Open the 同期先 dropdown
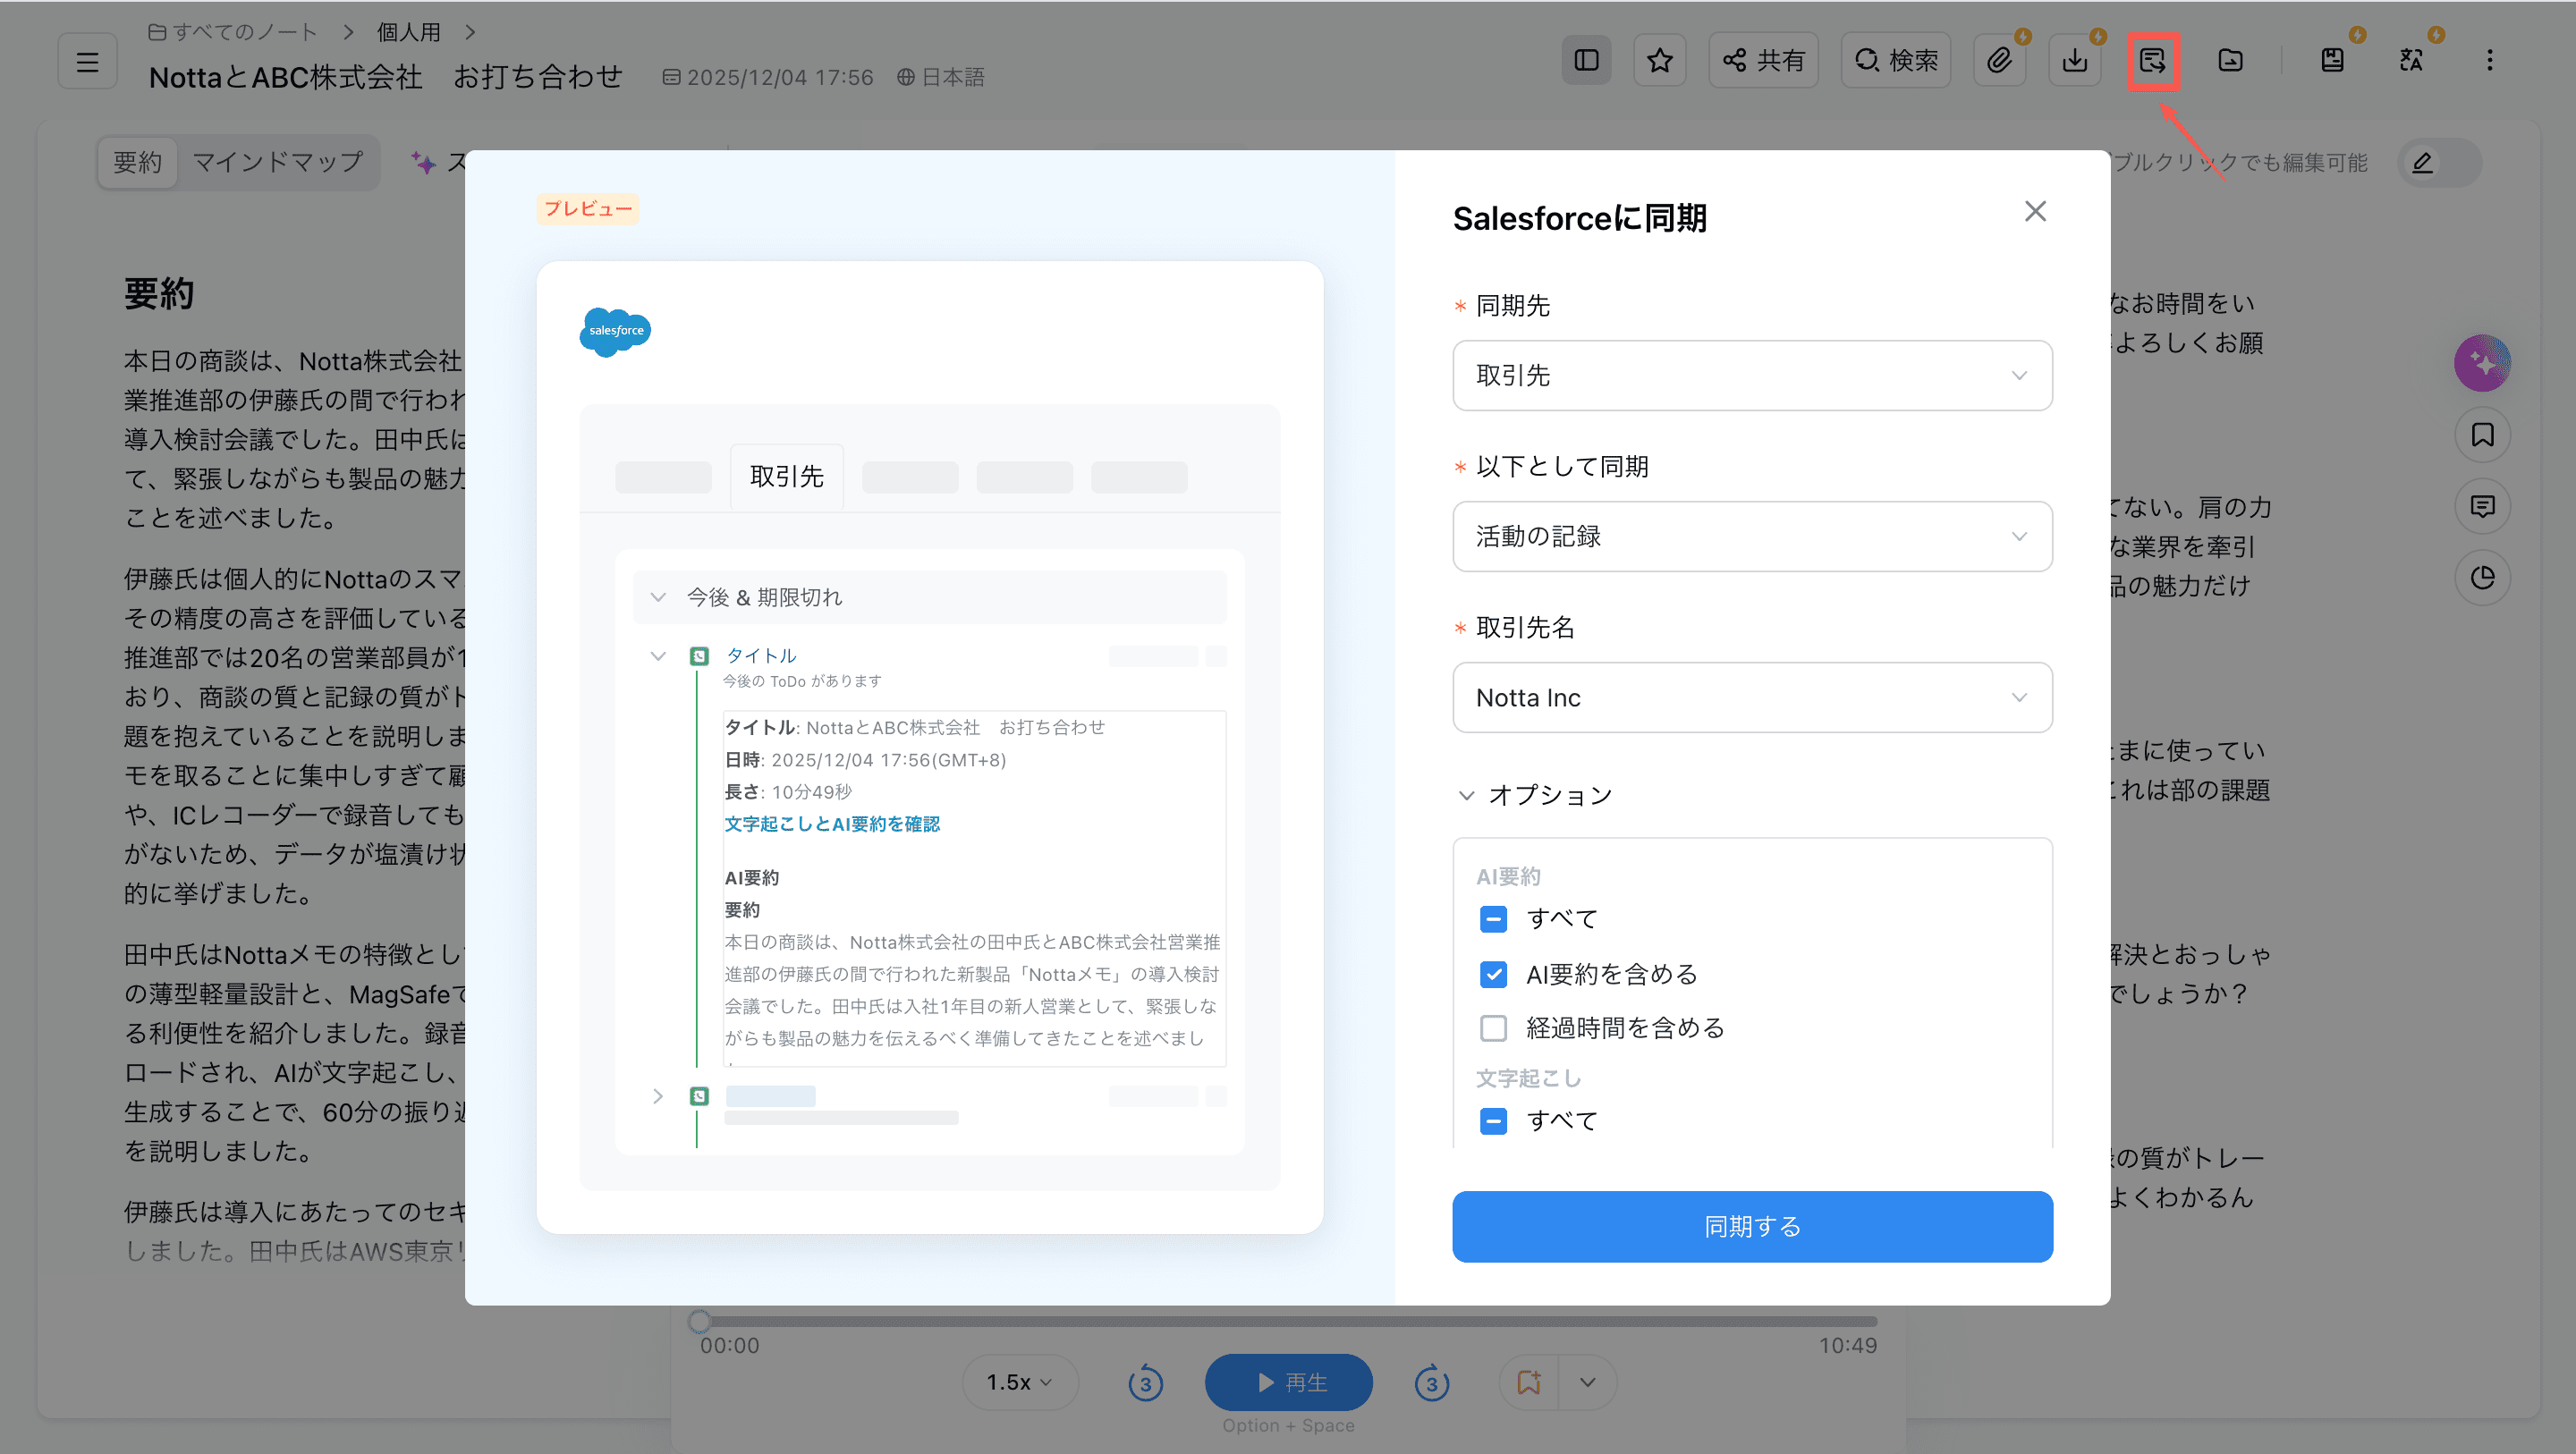The image size is (2576, 1454). [1752, 376]
